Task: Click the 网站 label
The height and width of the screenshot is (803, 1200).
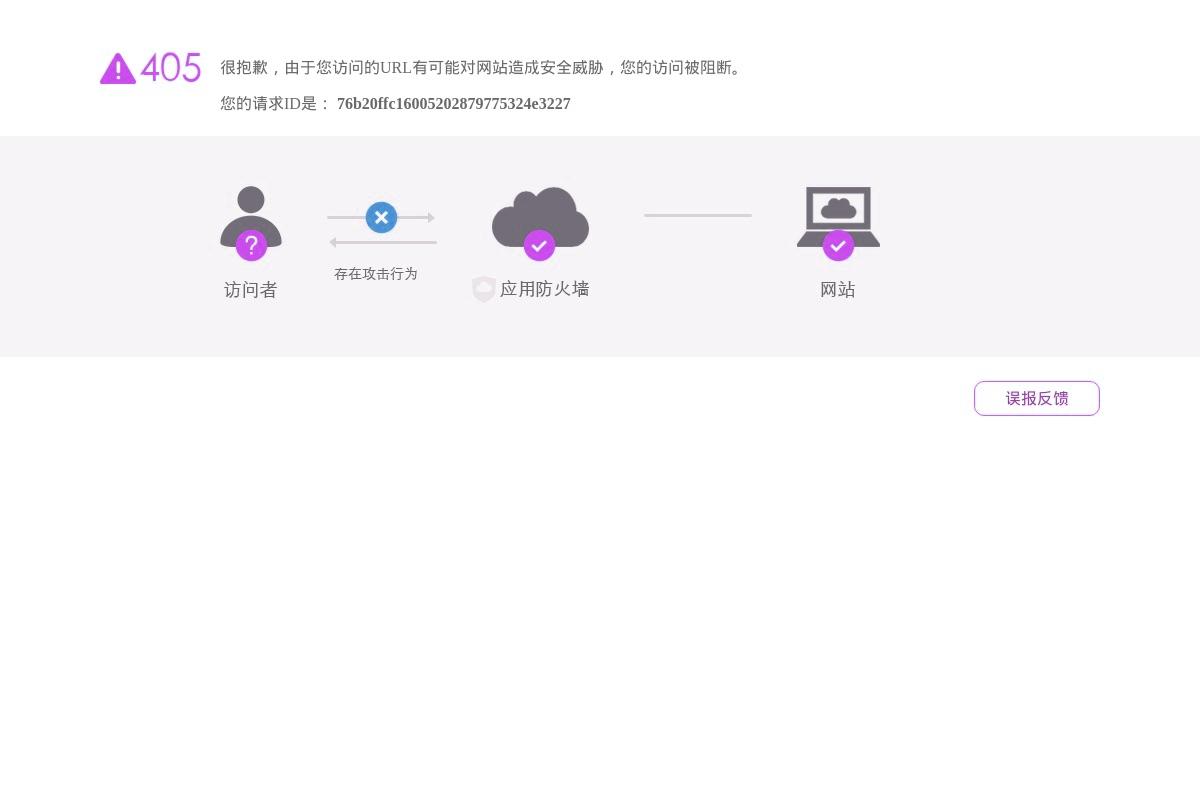Action: point(838,290)
